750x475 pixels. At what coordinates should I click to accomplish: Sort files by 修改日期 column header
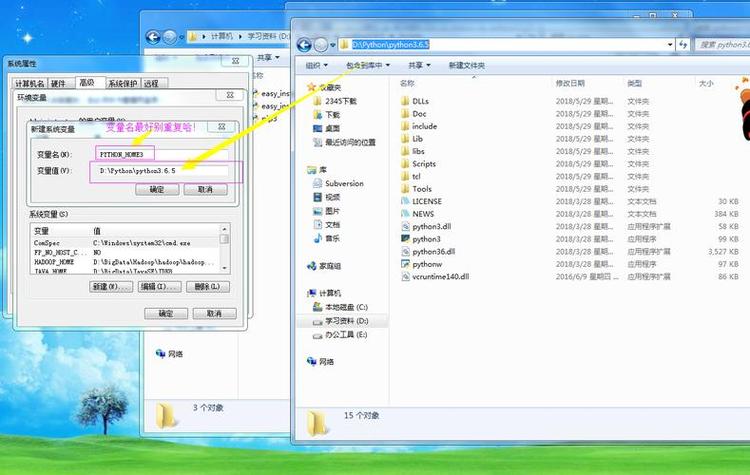pyautogui.click(x=570, y=83)
